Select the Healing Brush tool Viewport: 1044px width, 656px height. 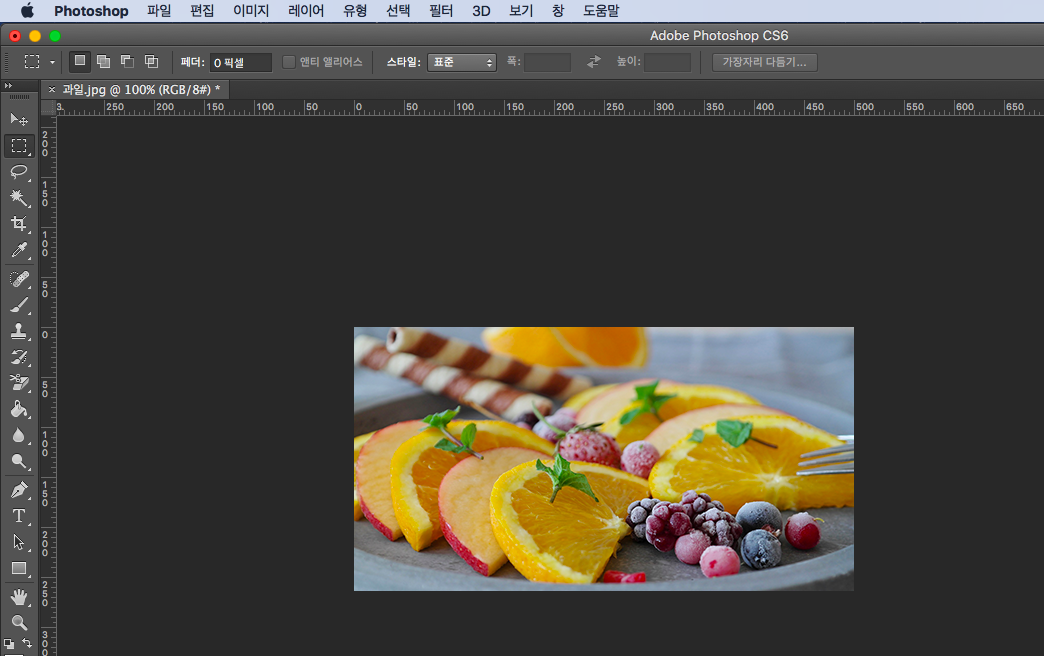pos(19,278)
